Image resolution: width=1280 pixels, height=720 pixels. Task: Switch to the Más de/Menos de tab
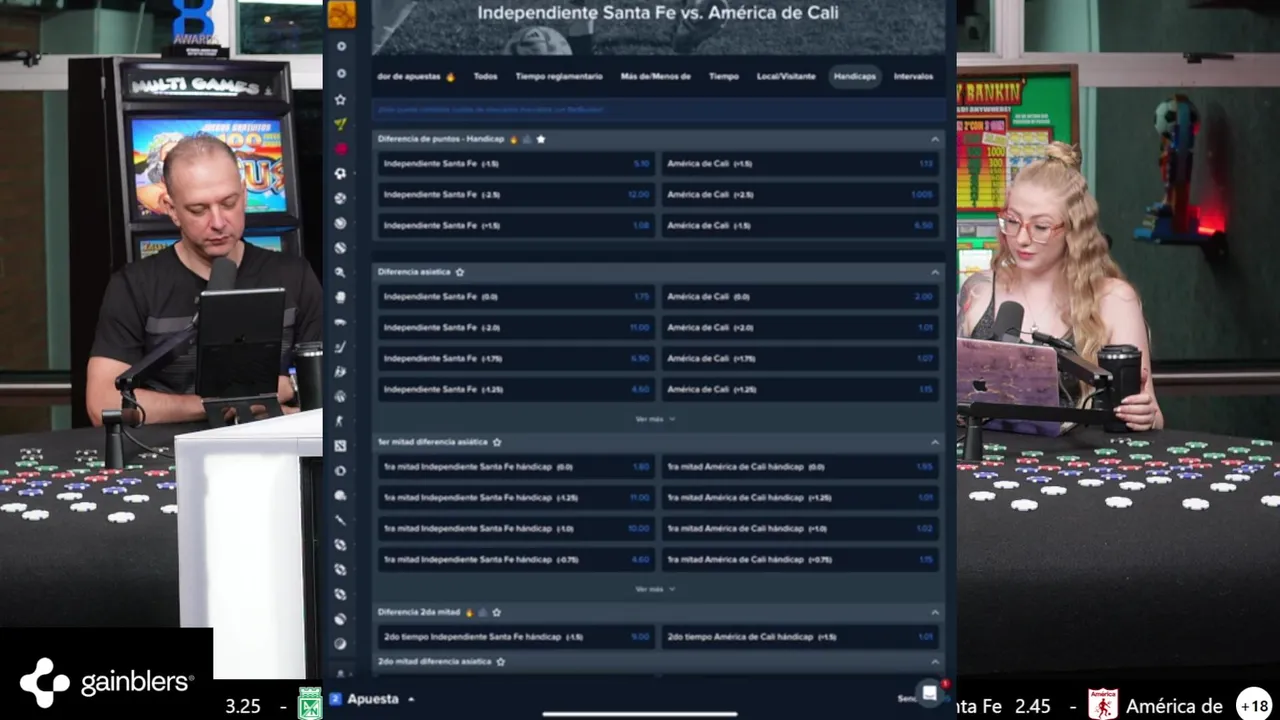[655, 76]
